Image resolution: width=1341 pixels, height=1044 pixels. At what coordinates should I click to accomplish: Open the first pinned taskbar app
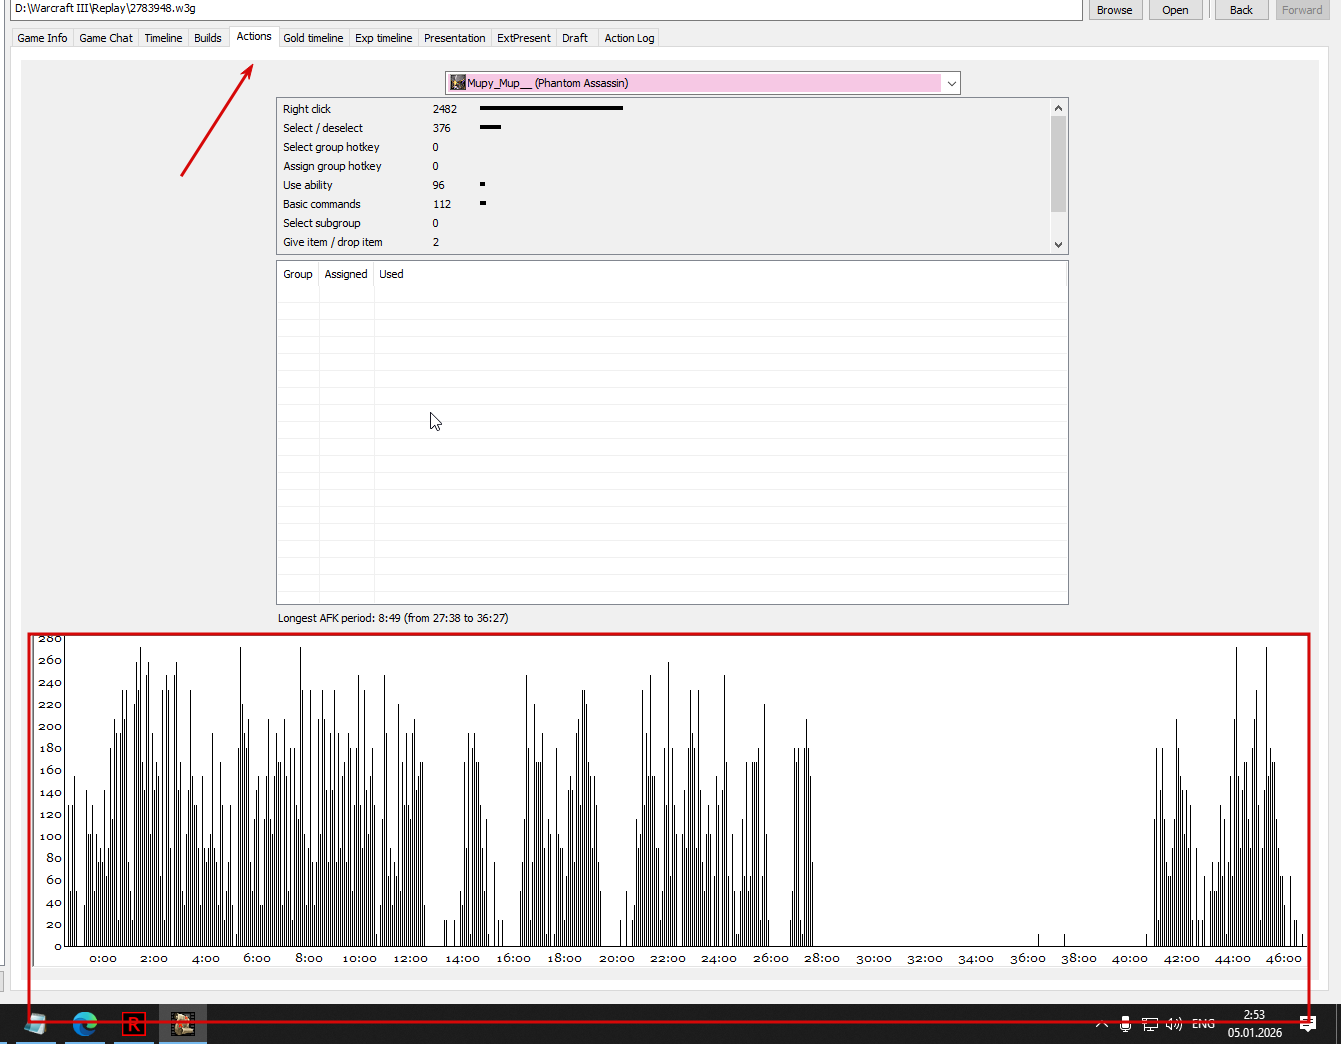point(36,1024)
